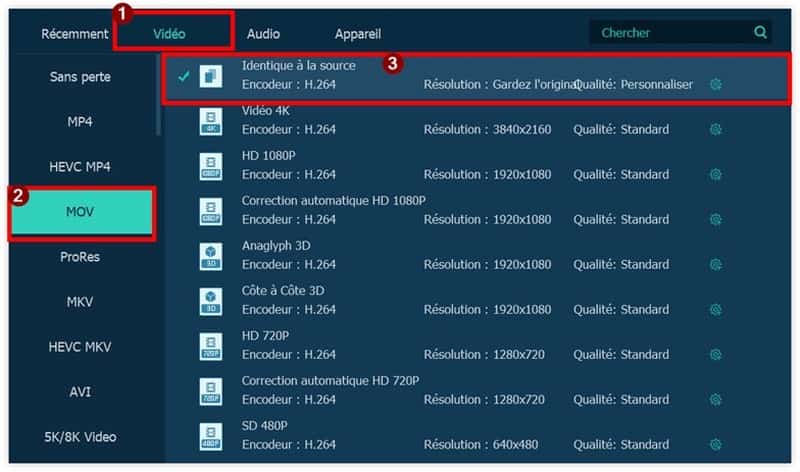This screenshot has height=472, width=800.
Task: Open gear settings for Identique à la source
Action: coord(715,85)
